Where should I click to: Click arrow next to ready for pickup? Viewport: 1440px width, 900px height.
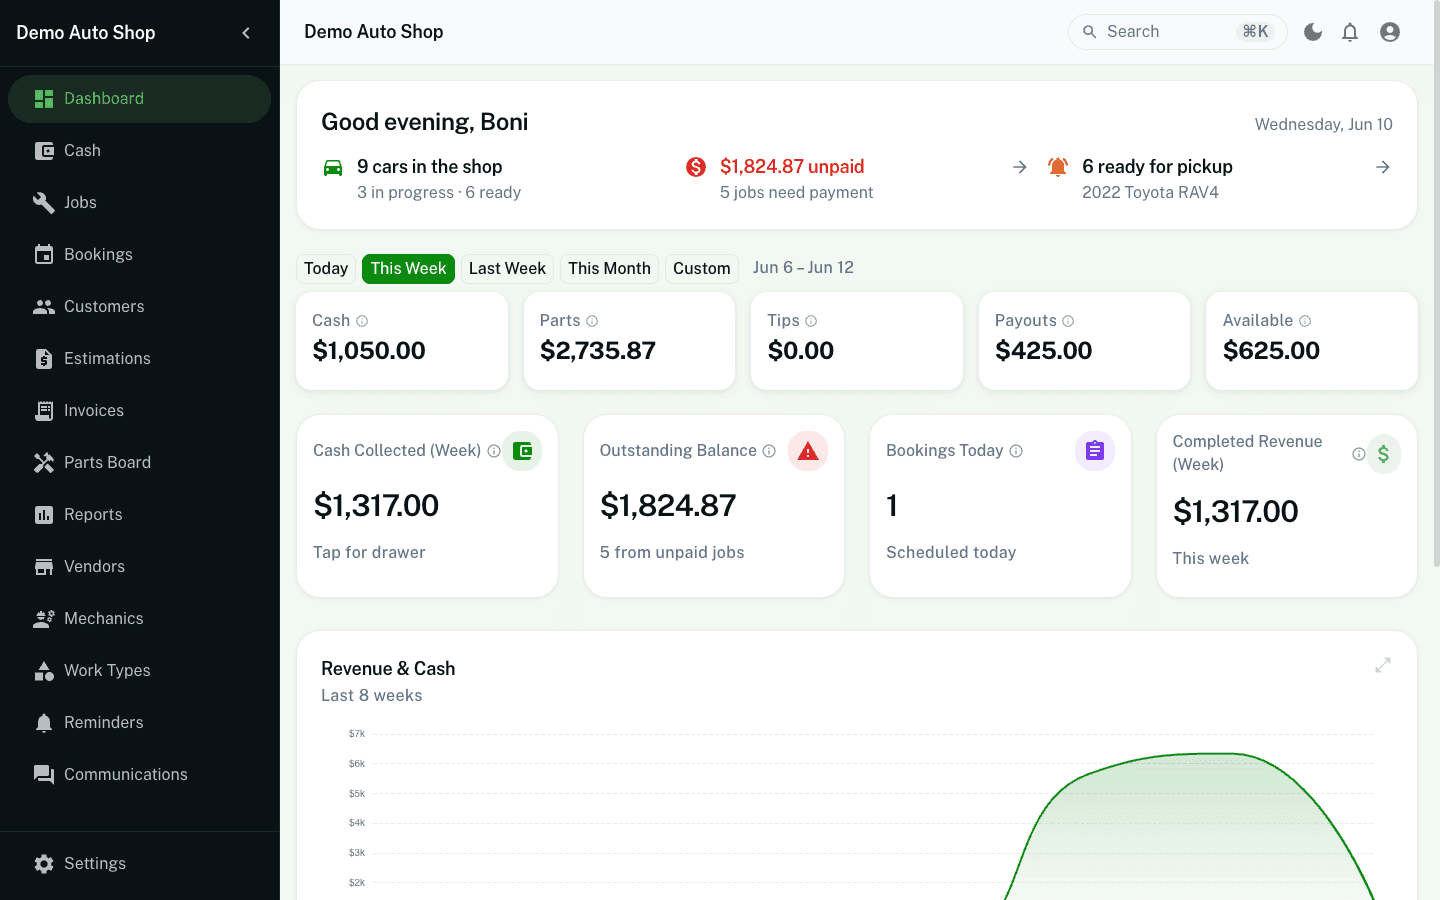click(1383, 167)
